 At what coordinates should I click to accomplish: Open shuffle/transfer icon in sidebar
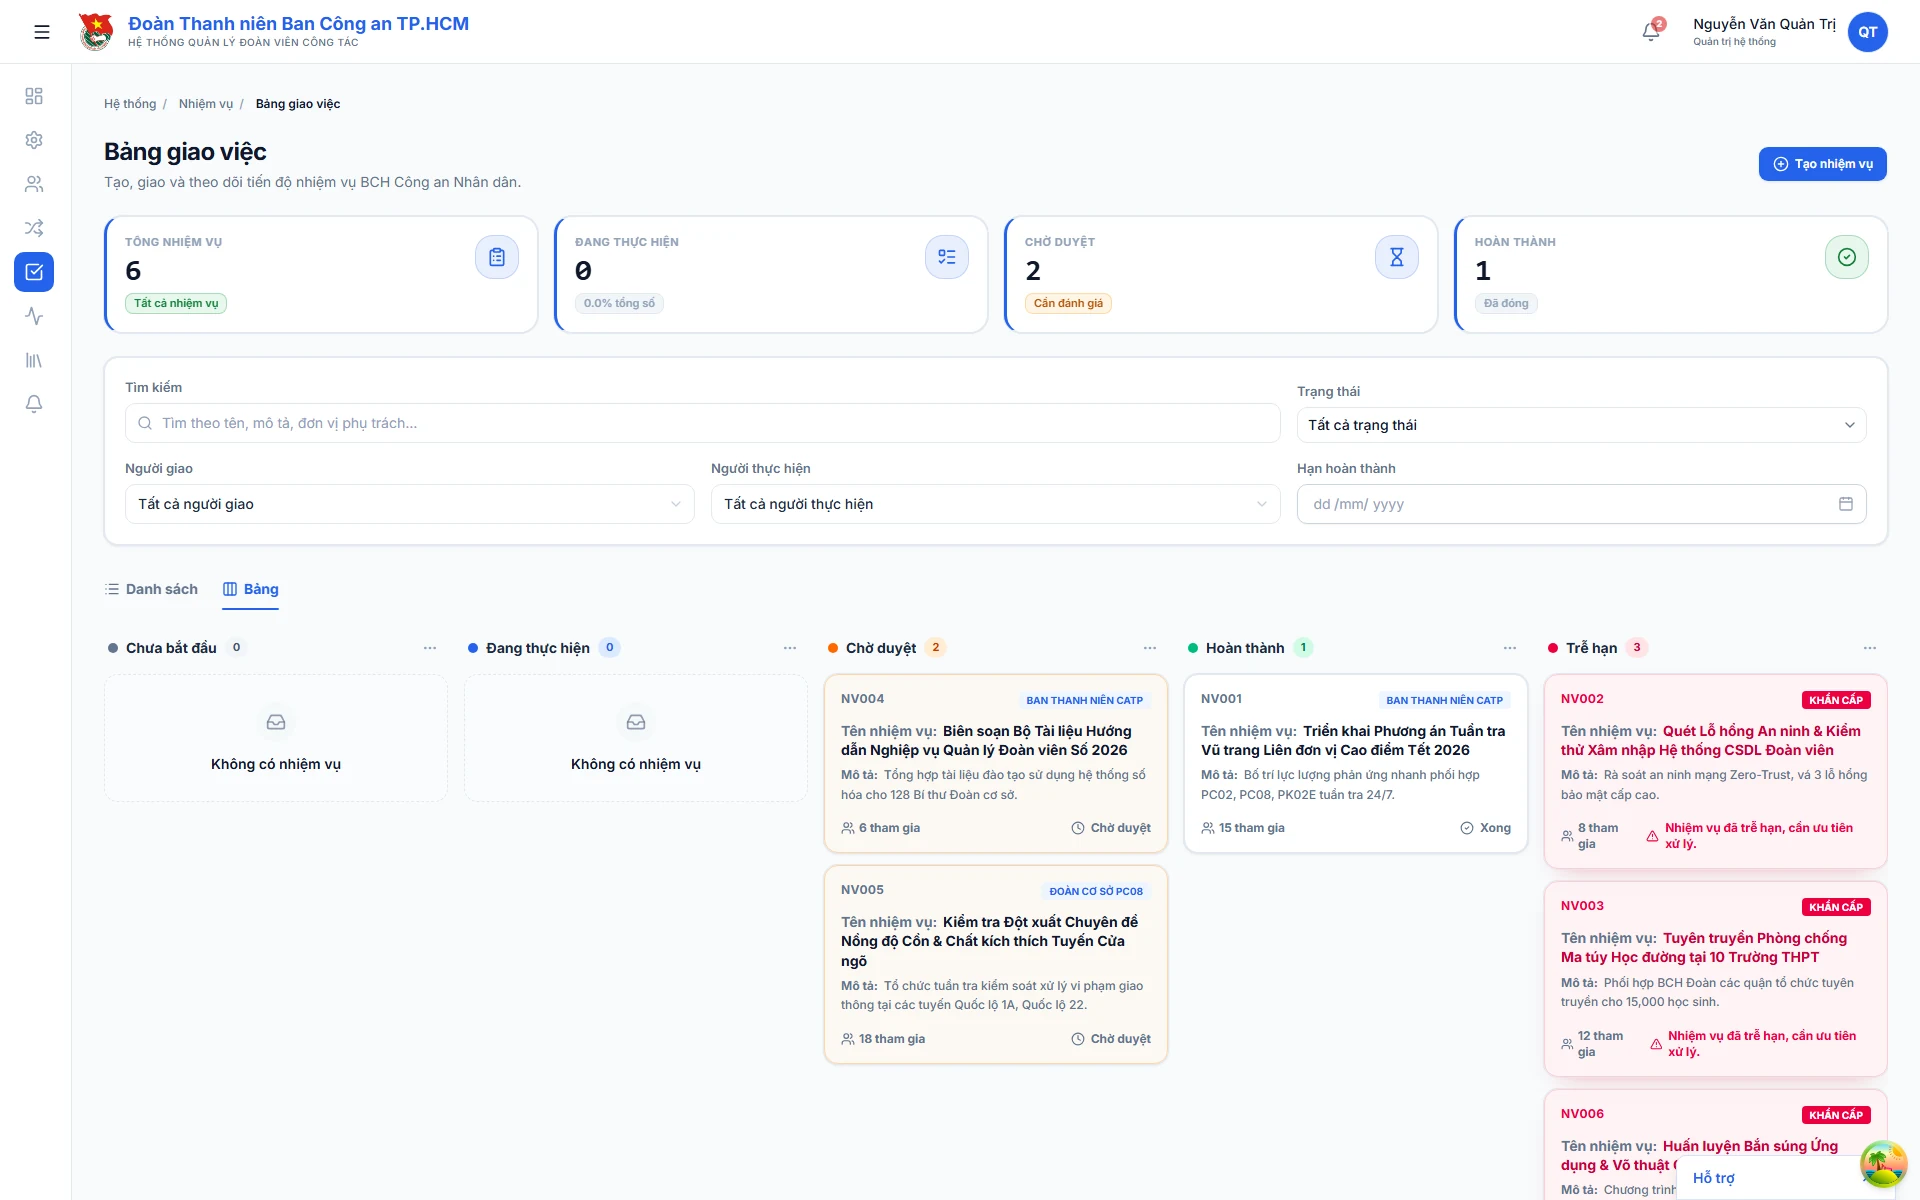[x=34, y=228]
